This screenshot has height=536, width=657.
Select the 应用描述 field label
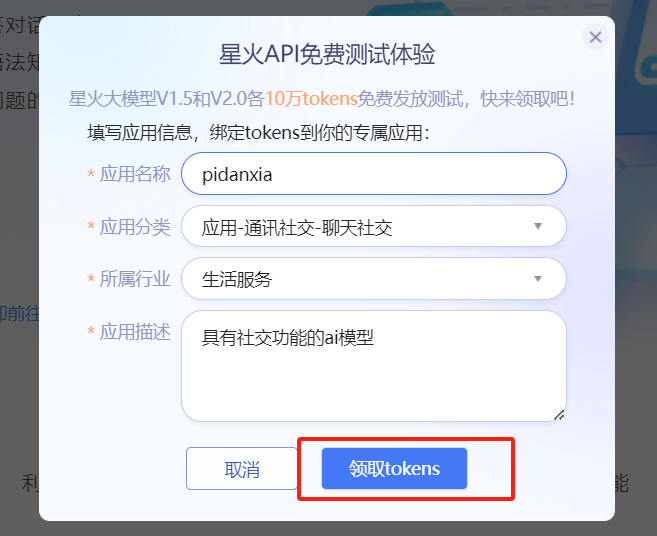pos(135,331)
